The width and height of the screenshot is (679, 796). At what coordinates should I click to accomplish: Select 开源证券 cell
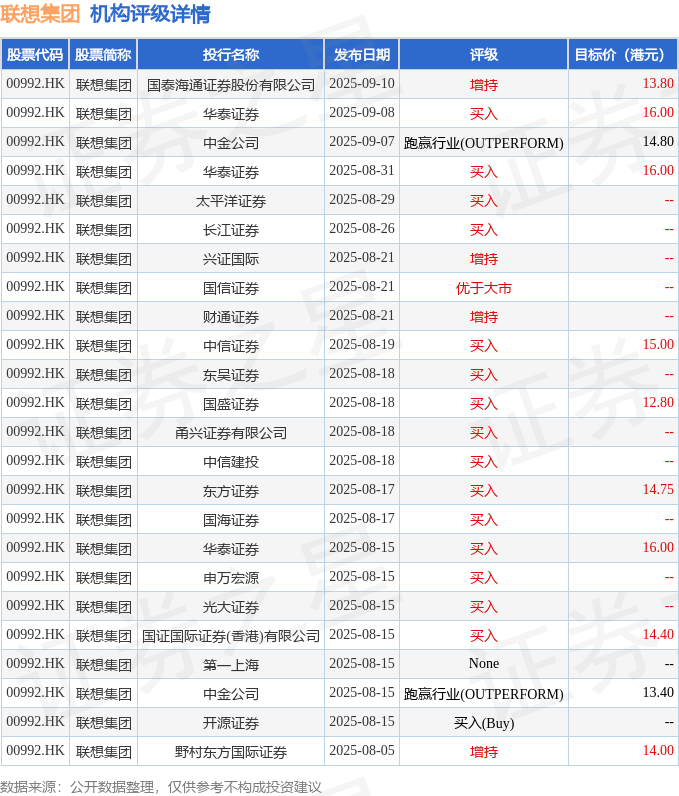click(231, 723)
